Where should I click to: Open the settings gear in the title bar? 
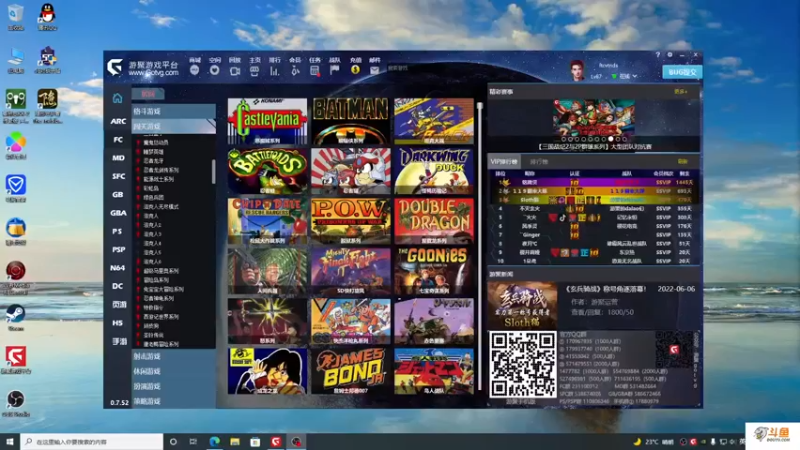670,55
